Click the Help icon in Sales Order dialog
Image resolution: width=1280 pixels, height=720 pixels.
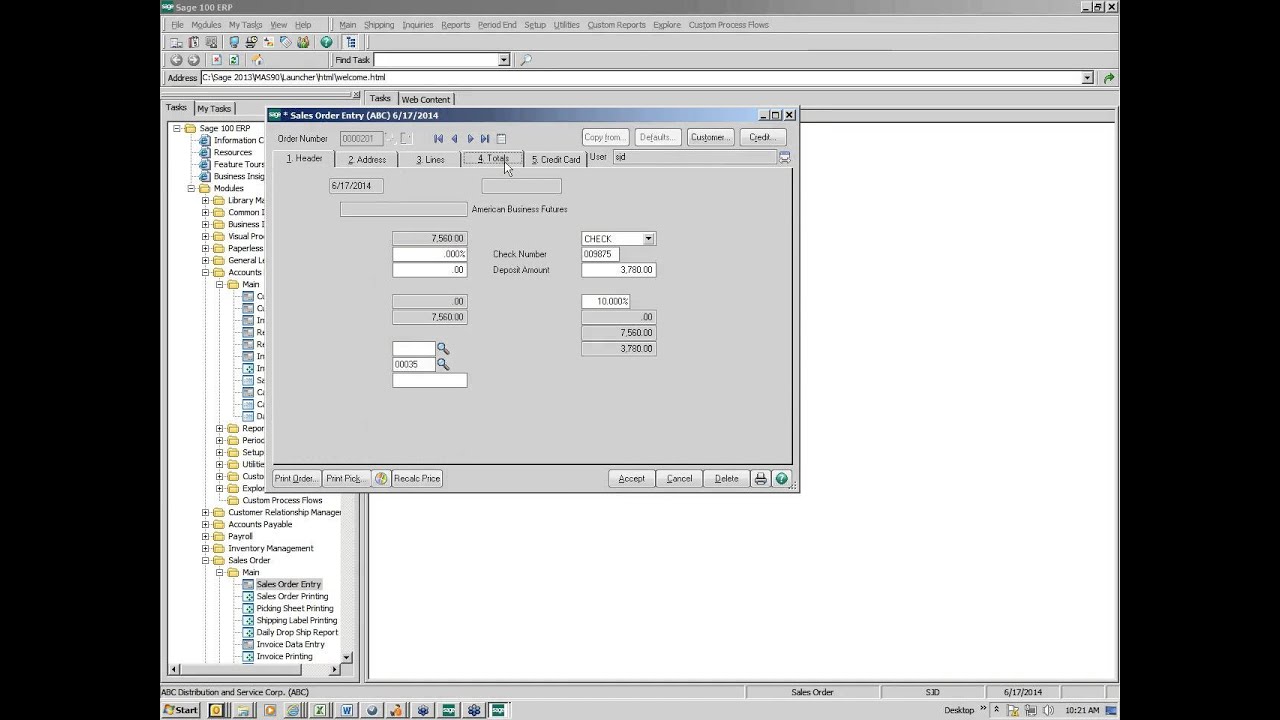pos(782,479)
